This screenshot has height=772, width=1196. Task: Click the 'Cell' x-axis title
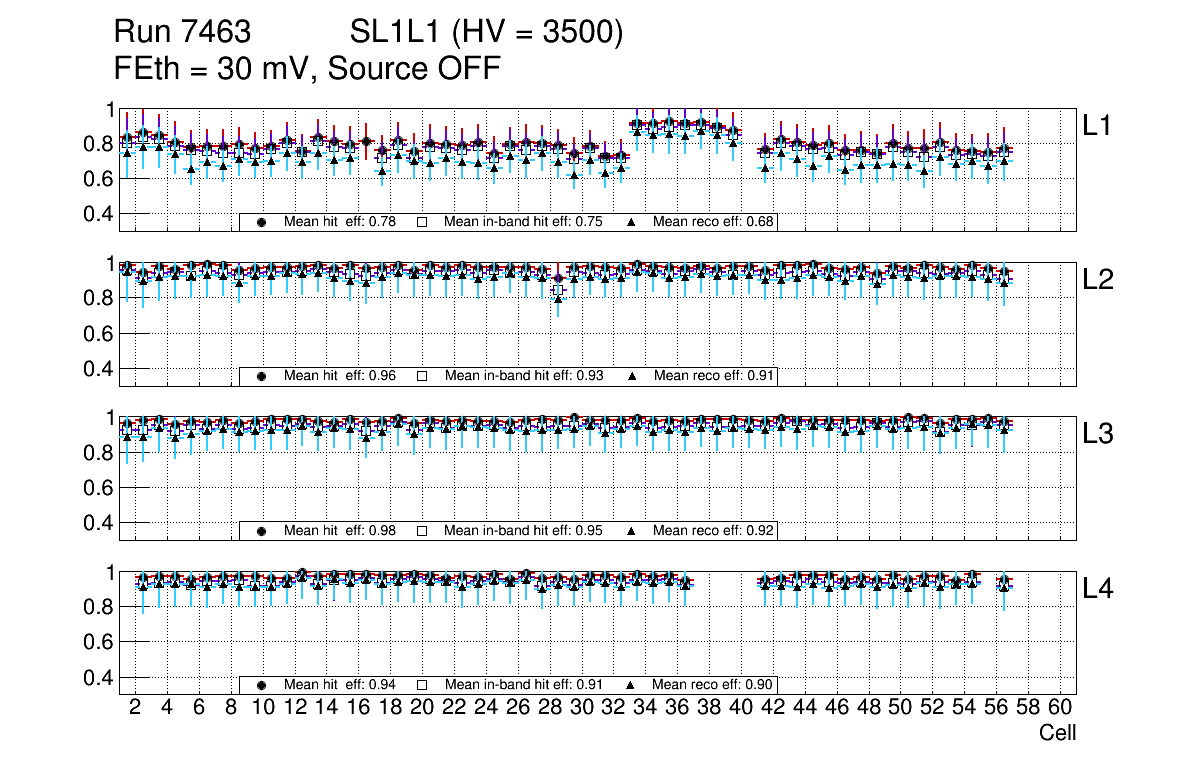click(x=1057, y=733)
